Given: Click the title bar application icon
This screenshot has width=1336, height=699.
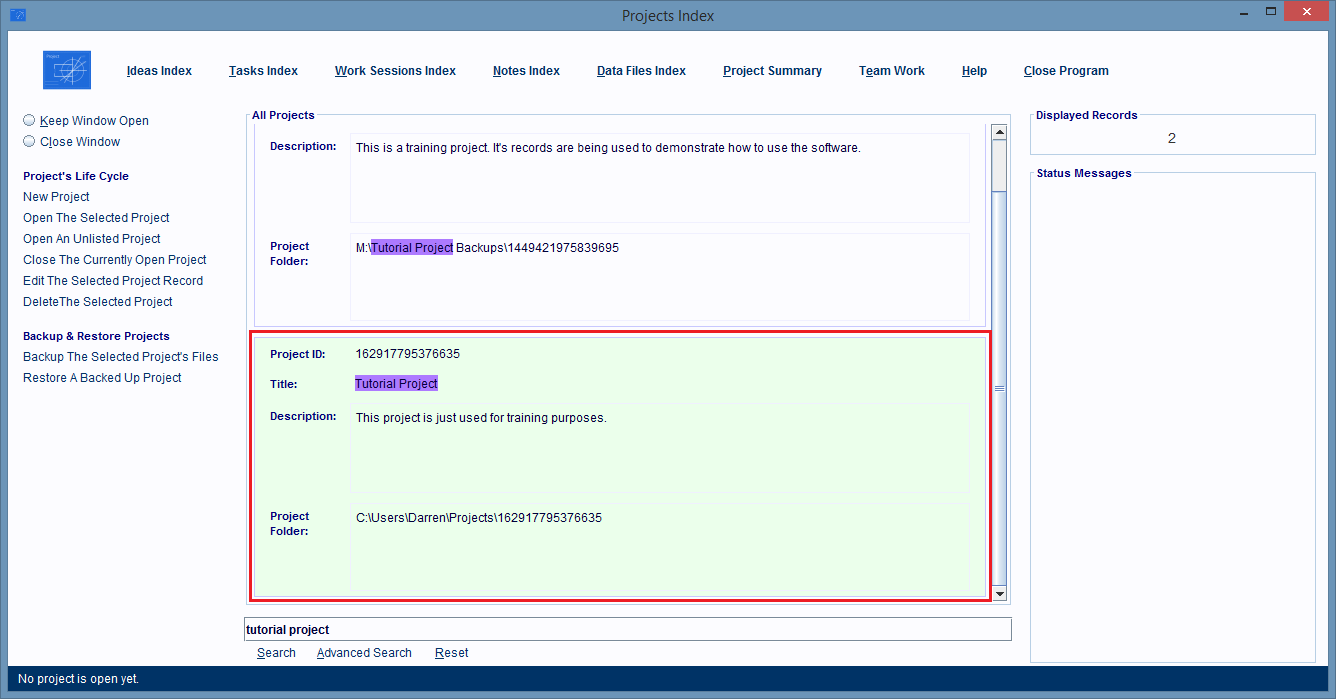Looking at the screenshot, I should (17, 15).
